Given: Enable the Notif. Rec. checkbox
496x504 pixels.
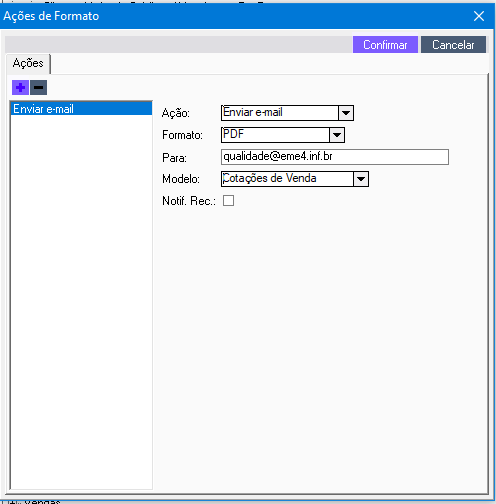Looking at the screenshot, I should click(228, 201).
